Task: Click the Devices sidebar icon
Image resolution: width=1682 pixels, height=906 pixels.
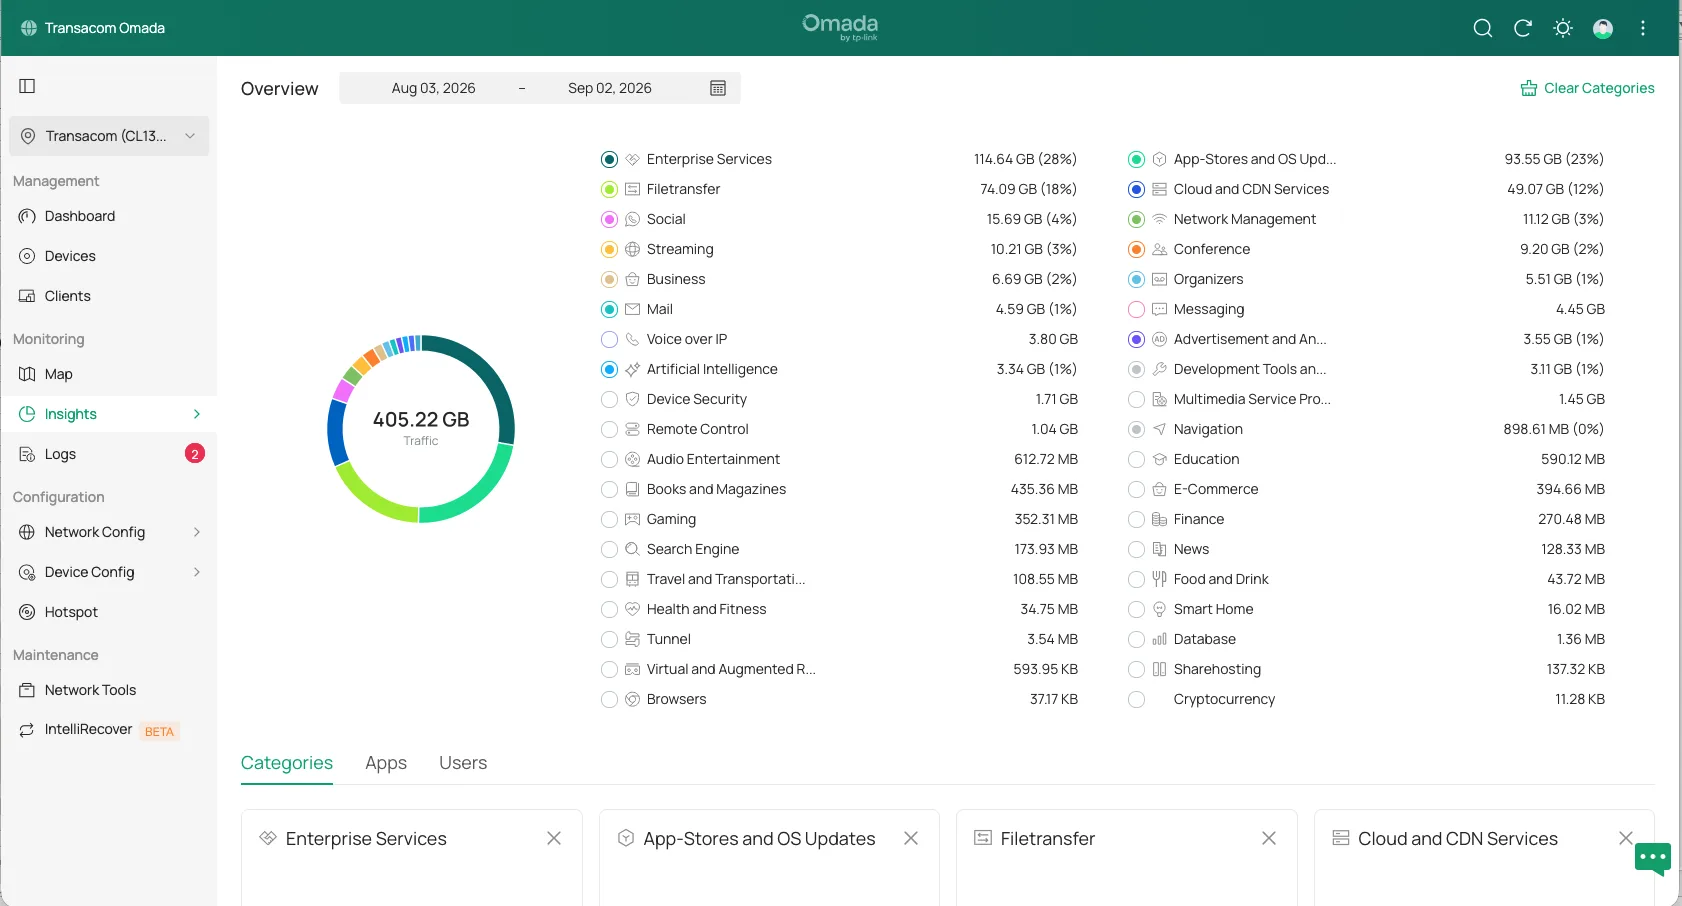Action: click(x=27, y=256)
